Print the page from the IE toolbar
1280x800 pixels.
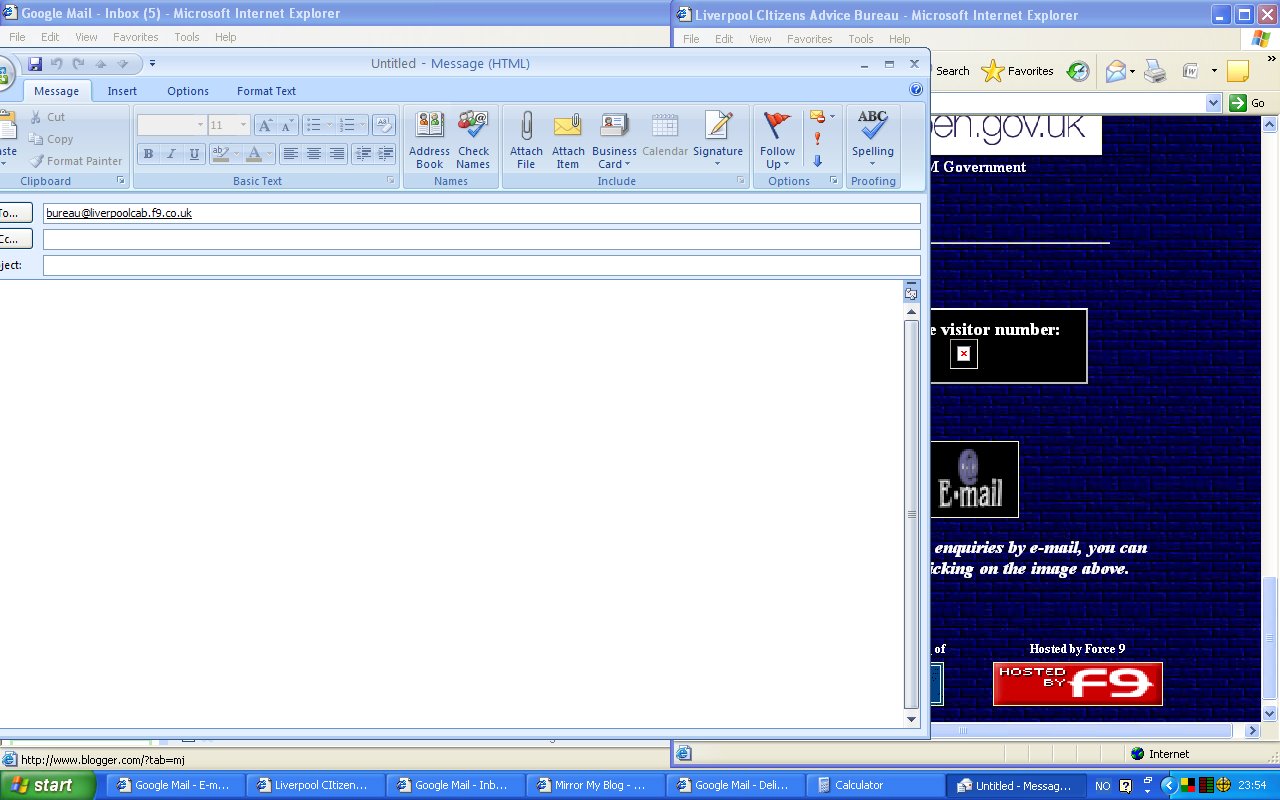click(1154, 71)
